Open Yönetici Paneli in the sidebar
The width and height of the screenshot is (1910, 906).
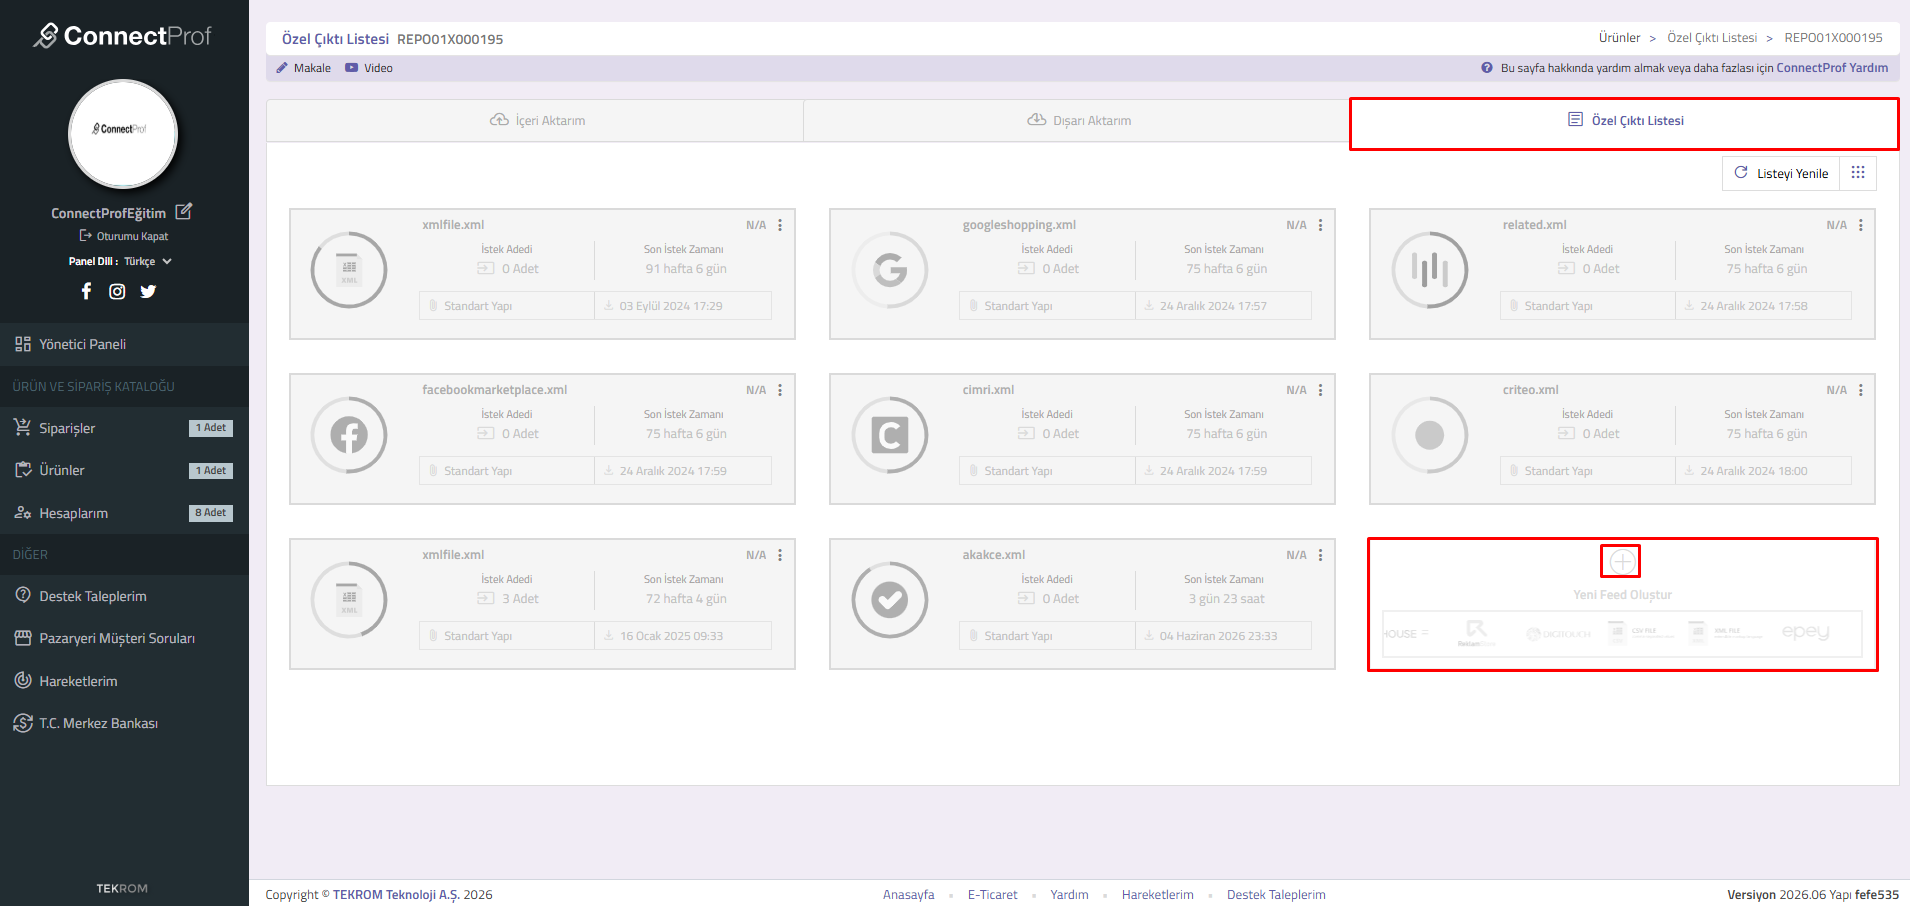[x=124, y=344]
